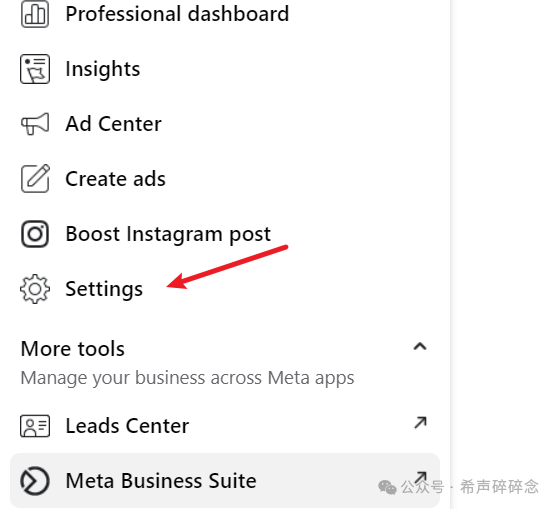Select Ad Center label
This screenshot has width=557, height=509.
(113, 124)
